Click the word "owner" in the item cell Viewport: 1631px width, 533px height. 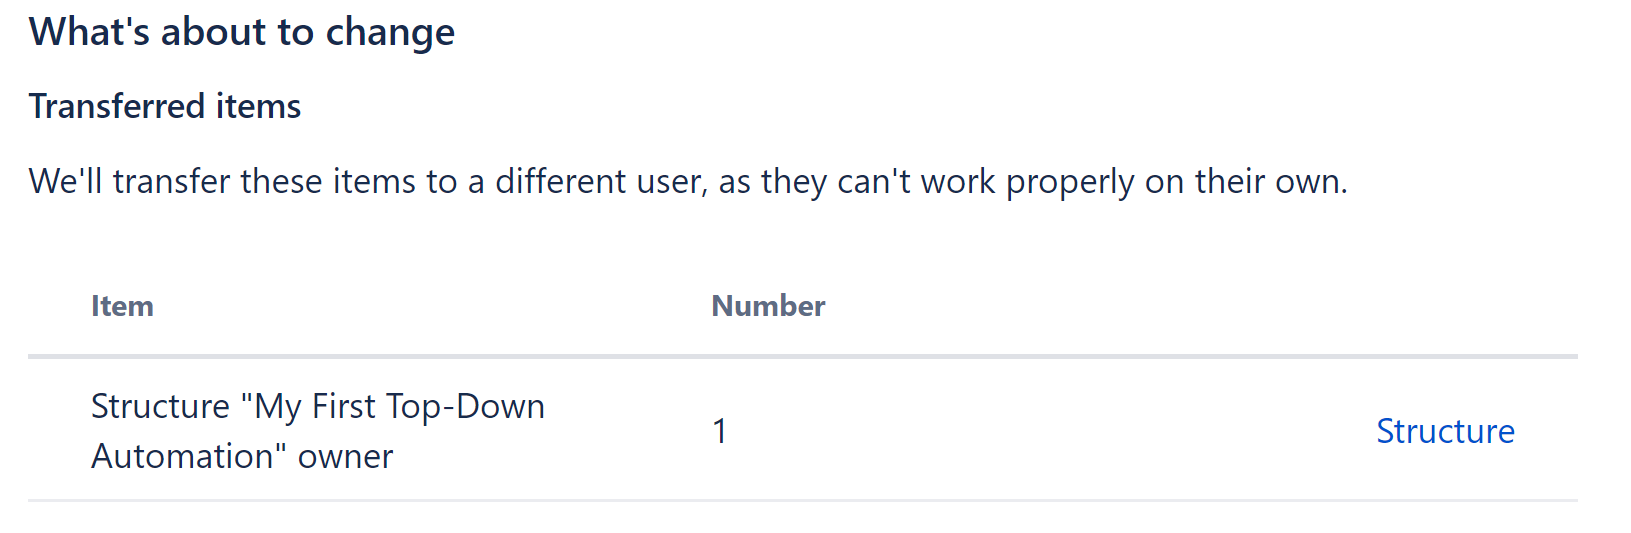pos(345,457)
